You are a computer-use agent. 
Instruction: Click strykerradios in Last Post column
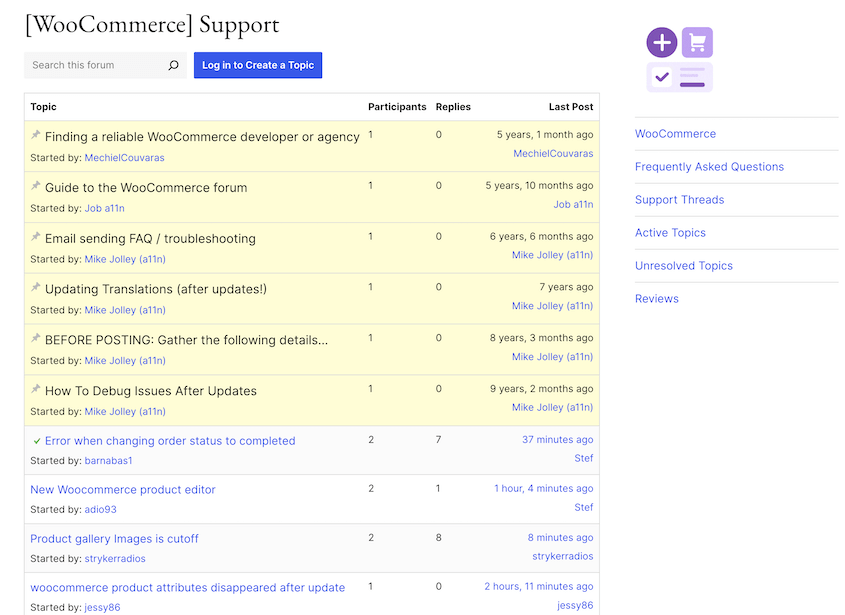coord(563,556)
